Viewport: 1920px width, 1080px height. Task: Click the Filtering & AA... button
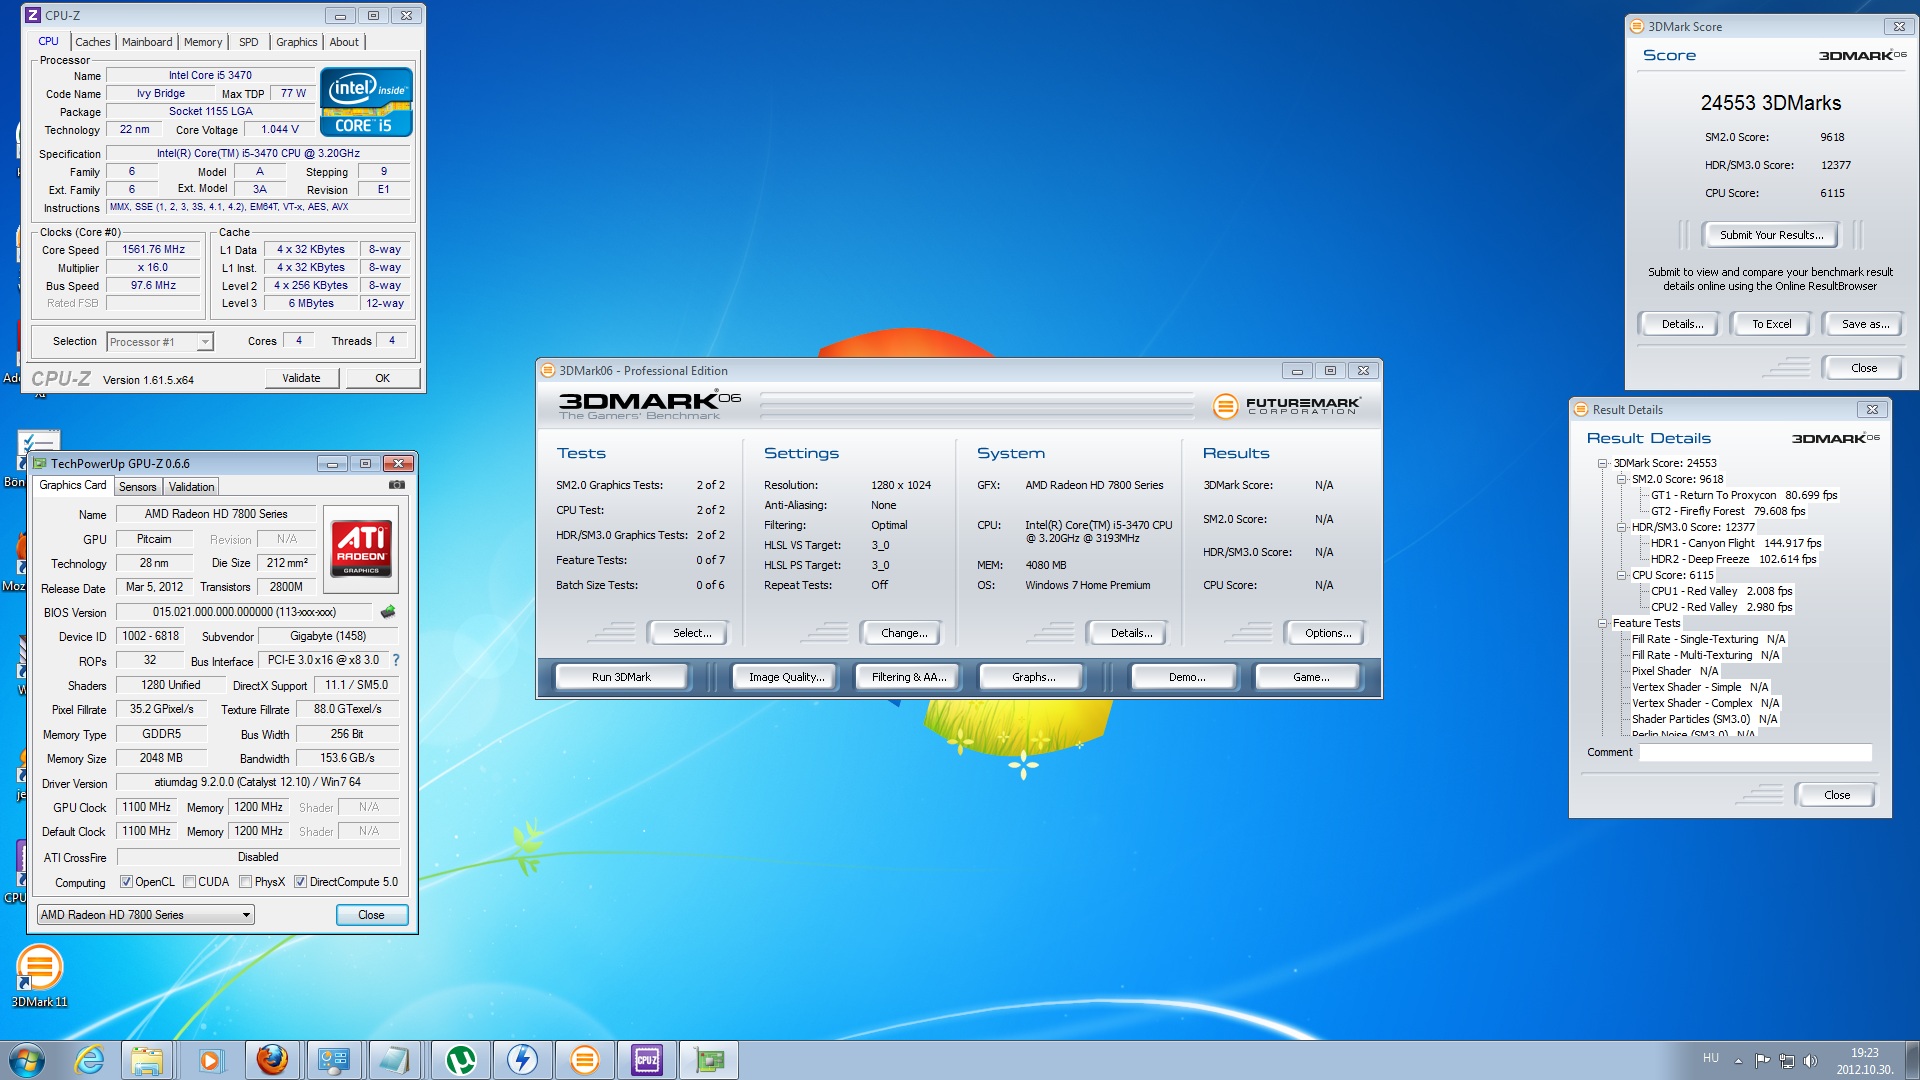coord(909,677)
